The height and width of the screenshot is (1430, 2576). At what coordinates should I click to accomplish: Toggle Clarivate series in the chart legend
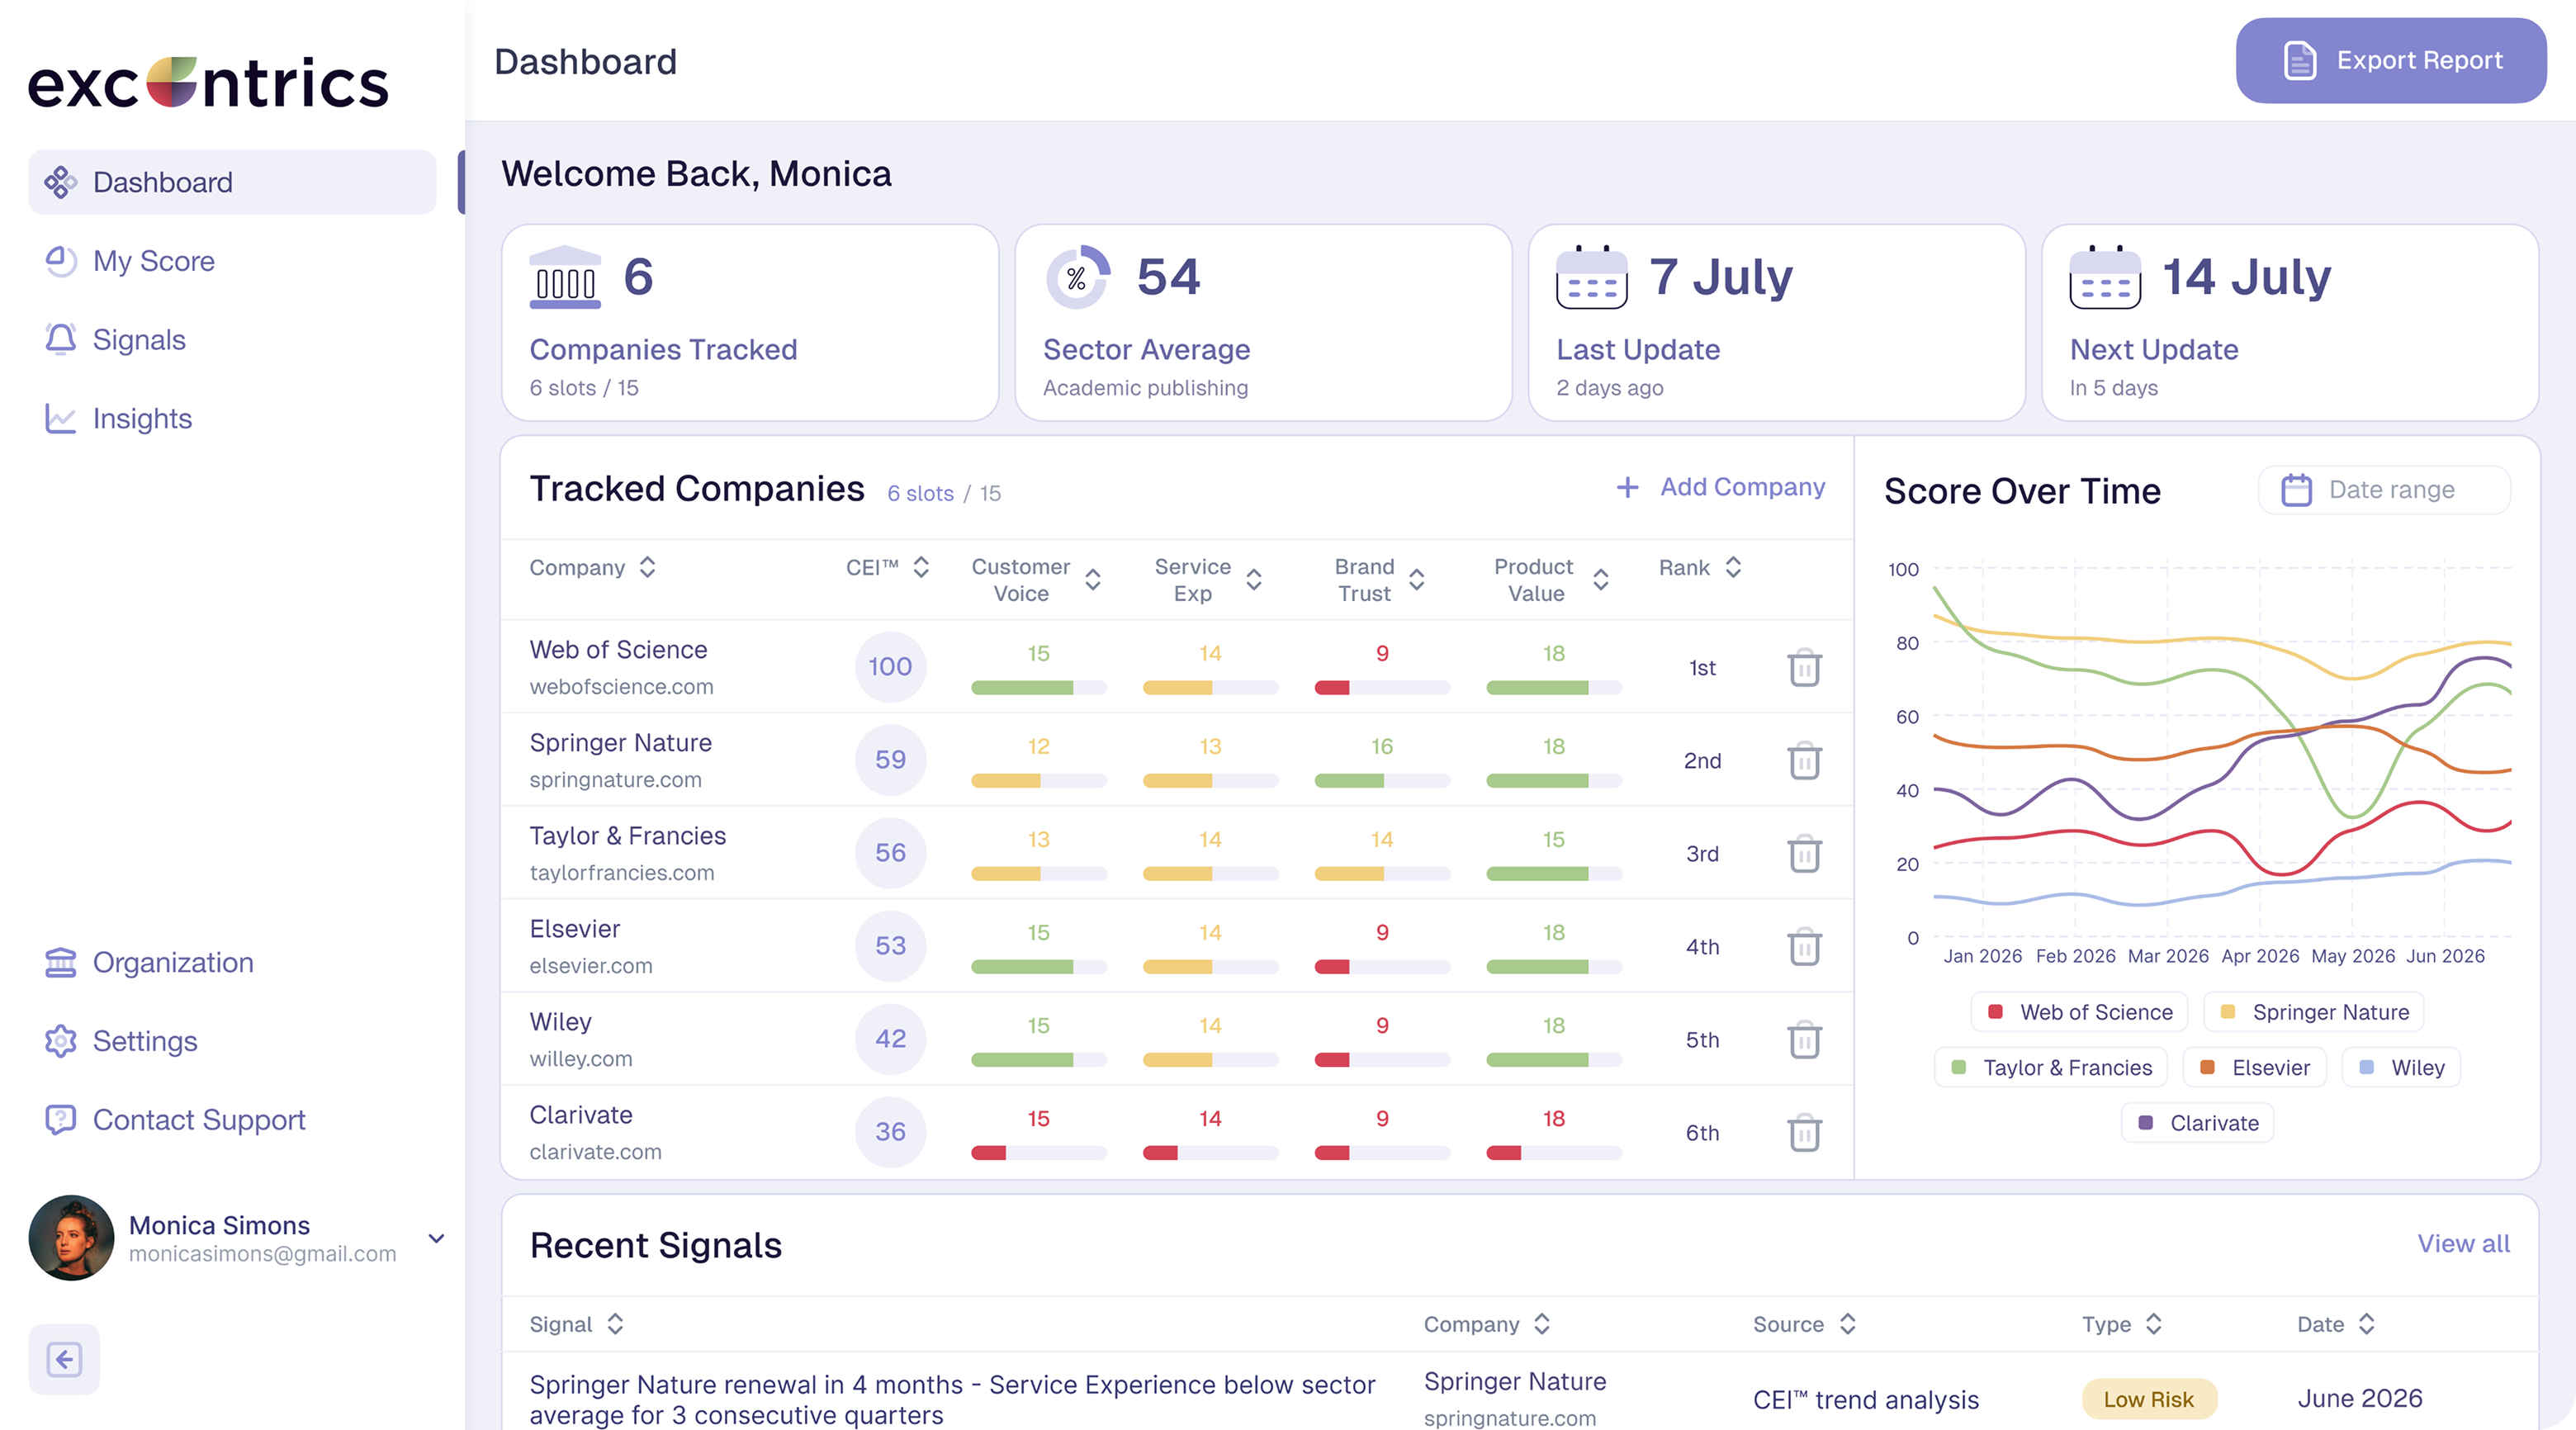(2197, 1123)
